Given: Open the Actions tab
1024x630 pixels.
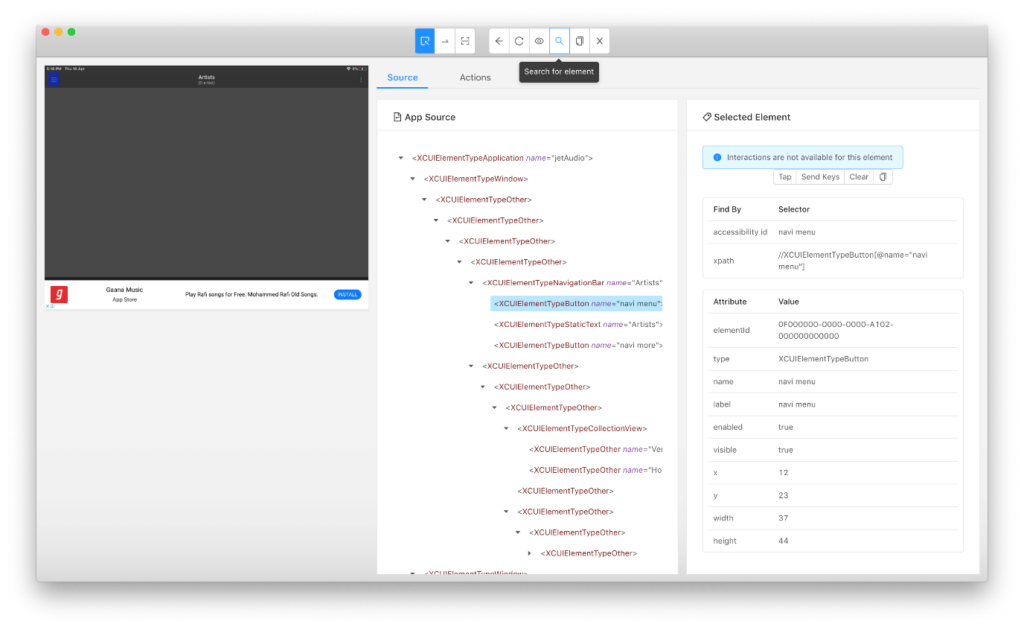Looking at the screenshot, I should 475,77.
